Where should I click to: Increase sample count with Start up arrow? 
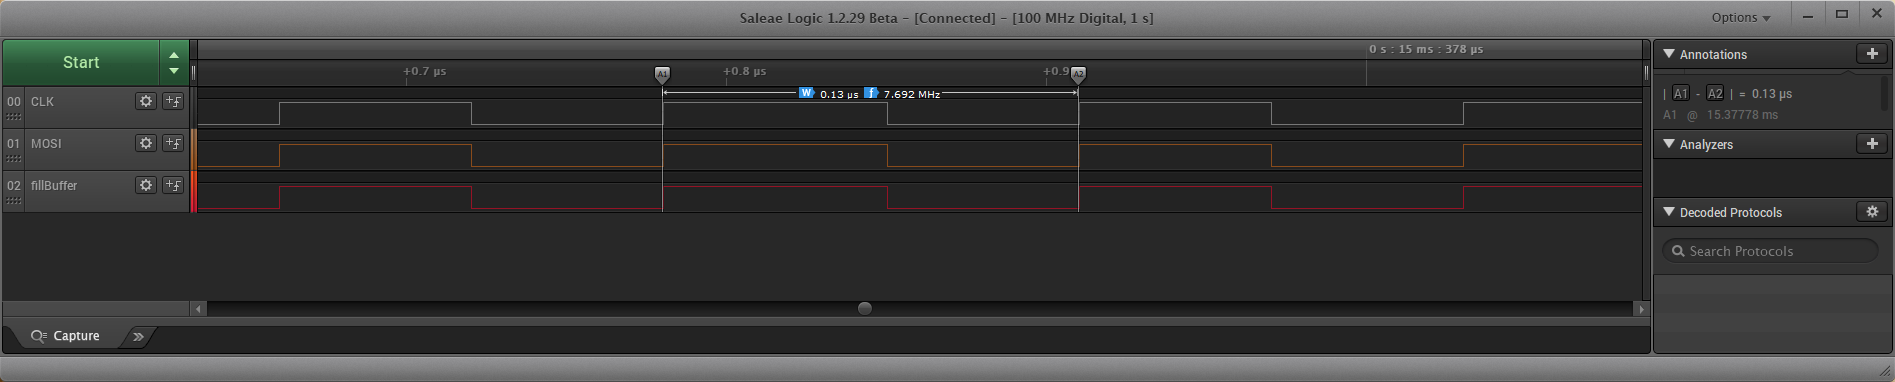(174, 55)
